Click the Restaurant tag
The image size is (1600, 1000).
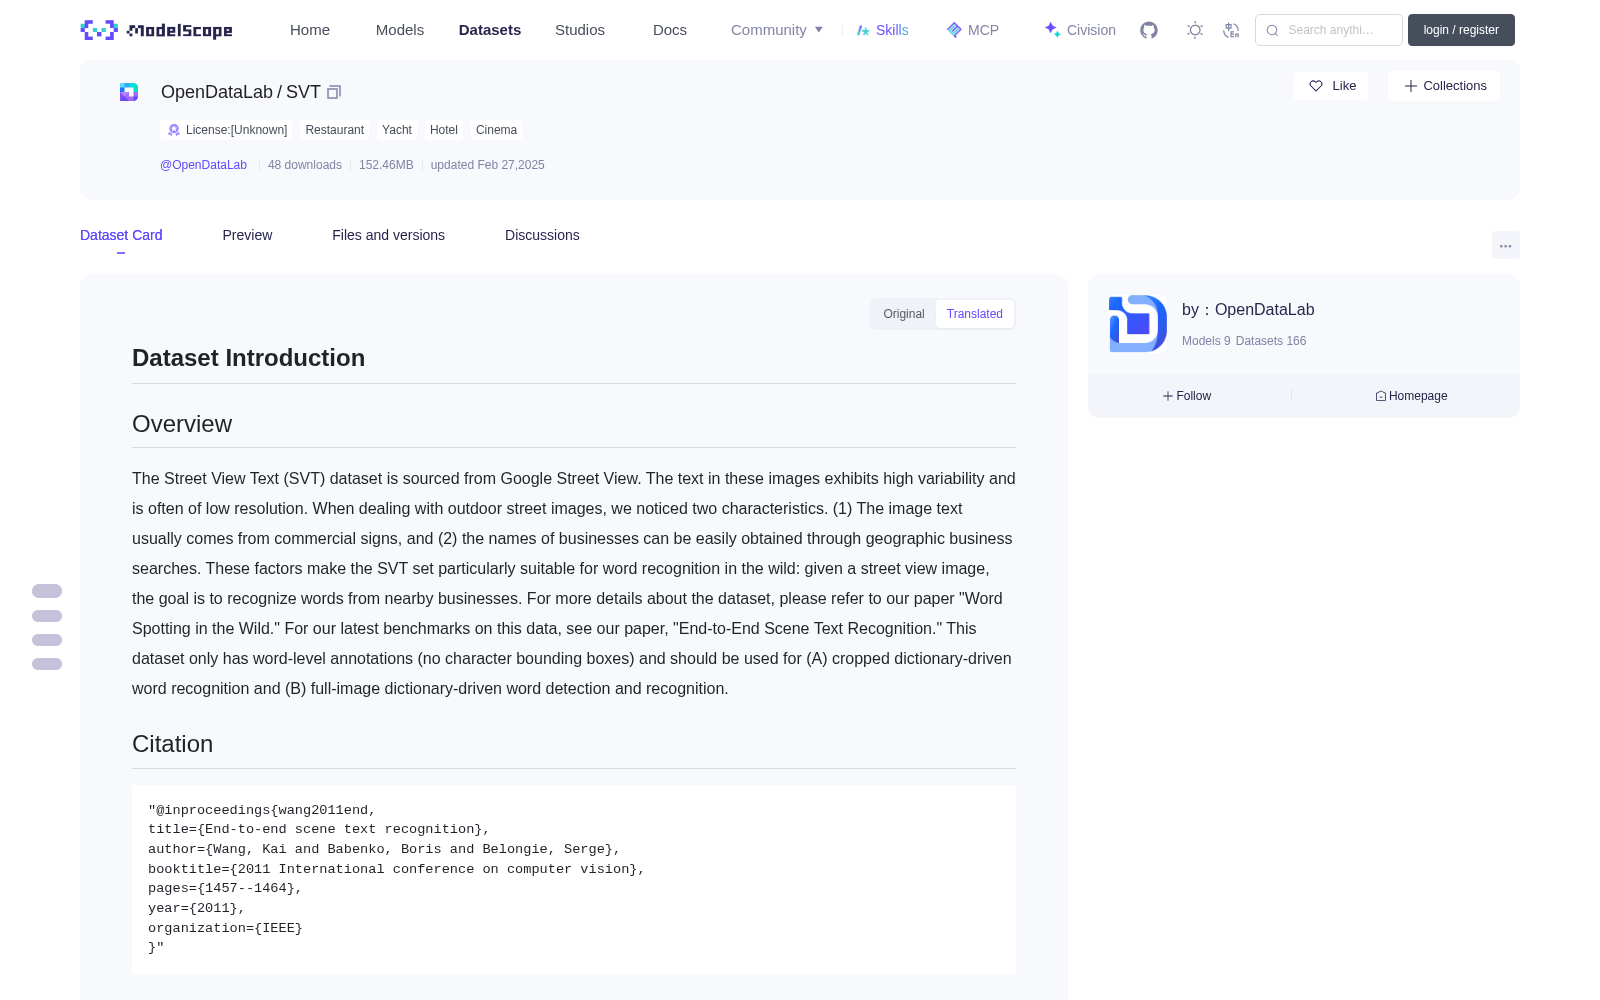pyautogui.click(x=334, y=130)
